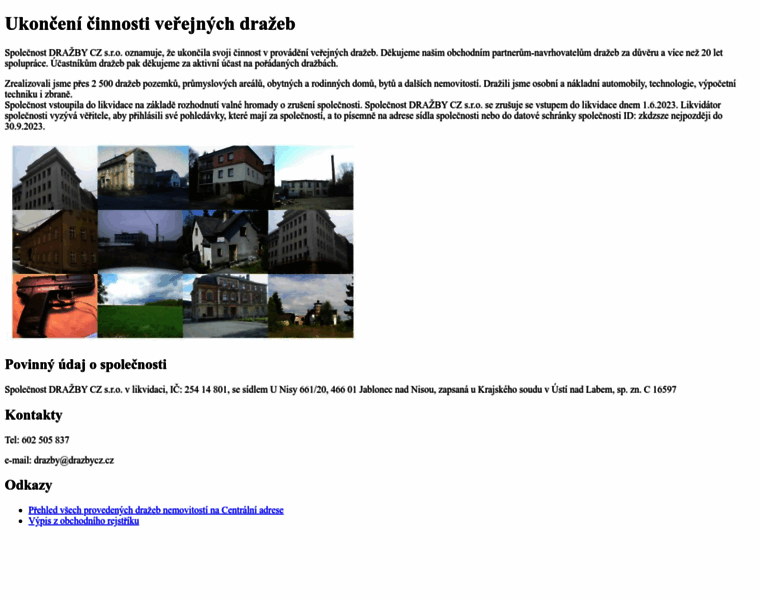Click the pistol photo in the collage
Screen dimensions: 760x600
[x=55, y=306]
